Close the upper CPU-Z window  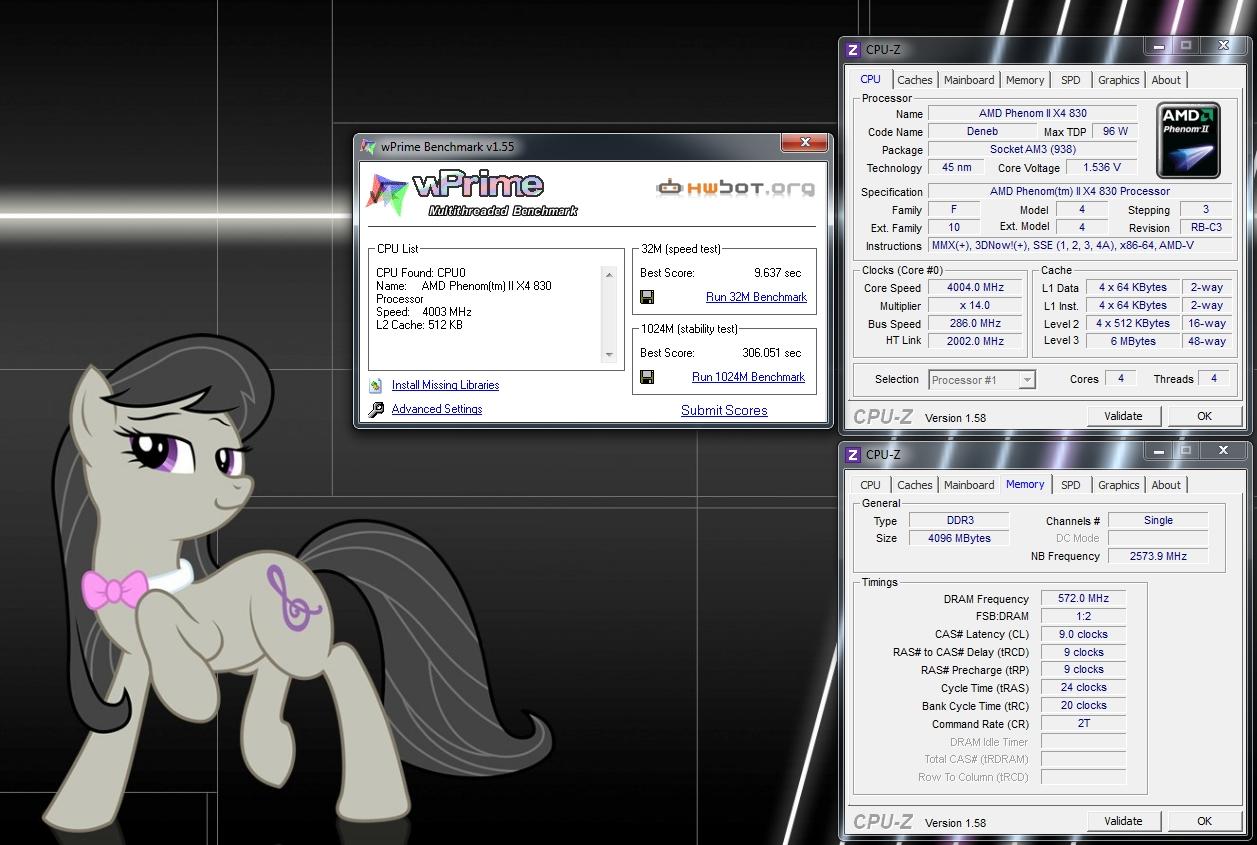(x=1223, y=45)
